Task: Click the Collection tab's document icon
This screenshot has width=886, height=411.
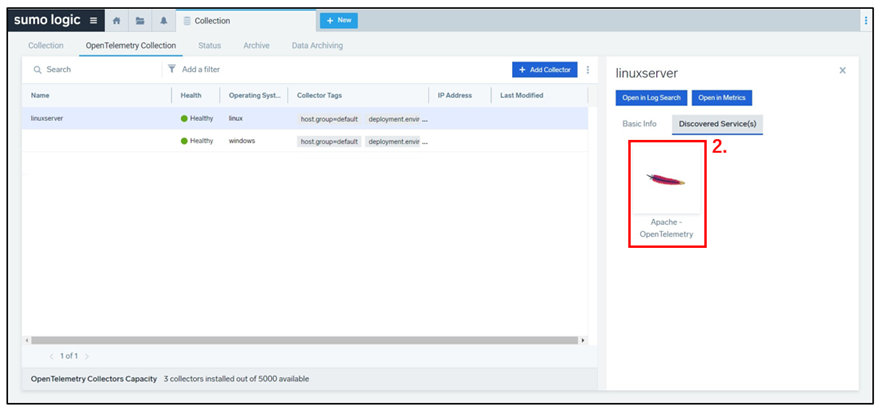Action: pyautogui.click(x=187, y=21)
